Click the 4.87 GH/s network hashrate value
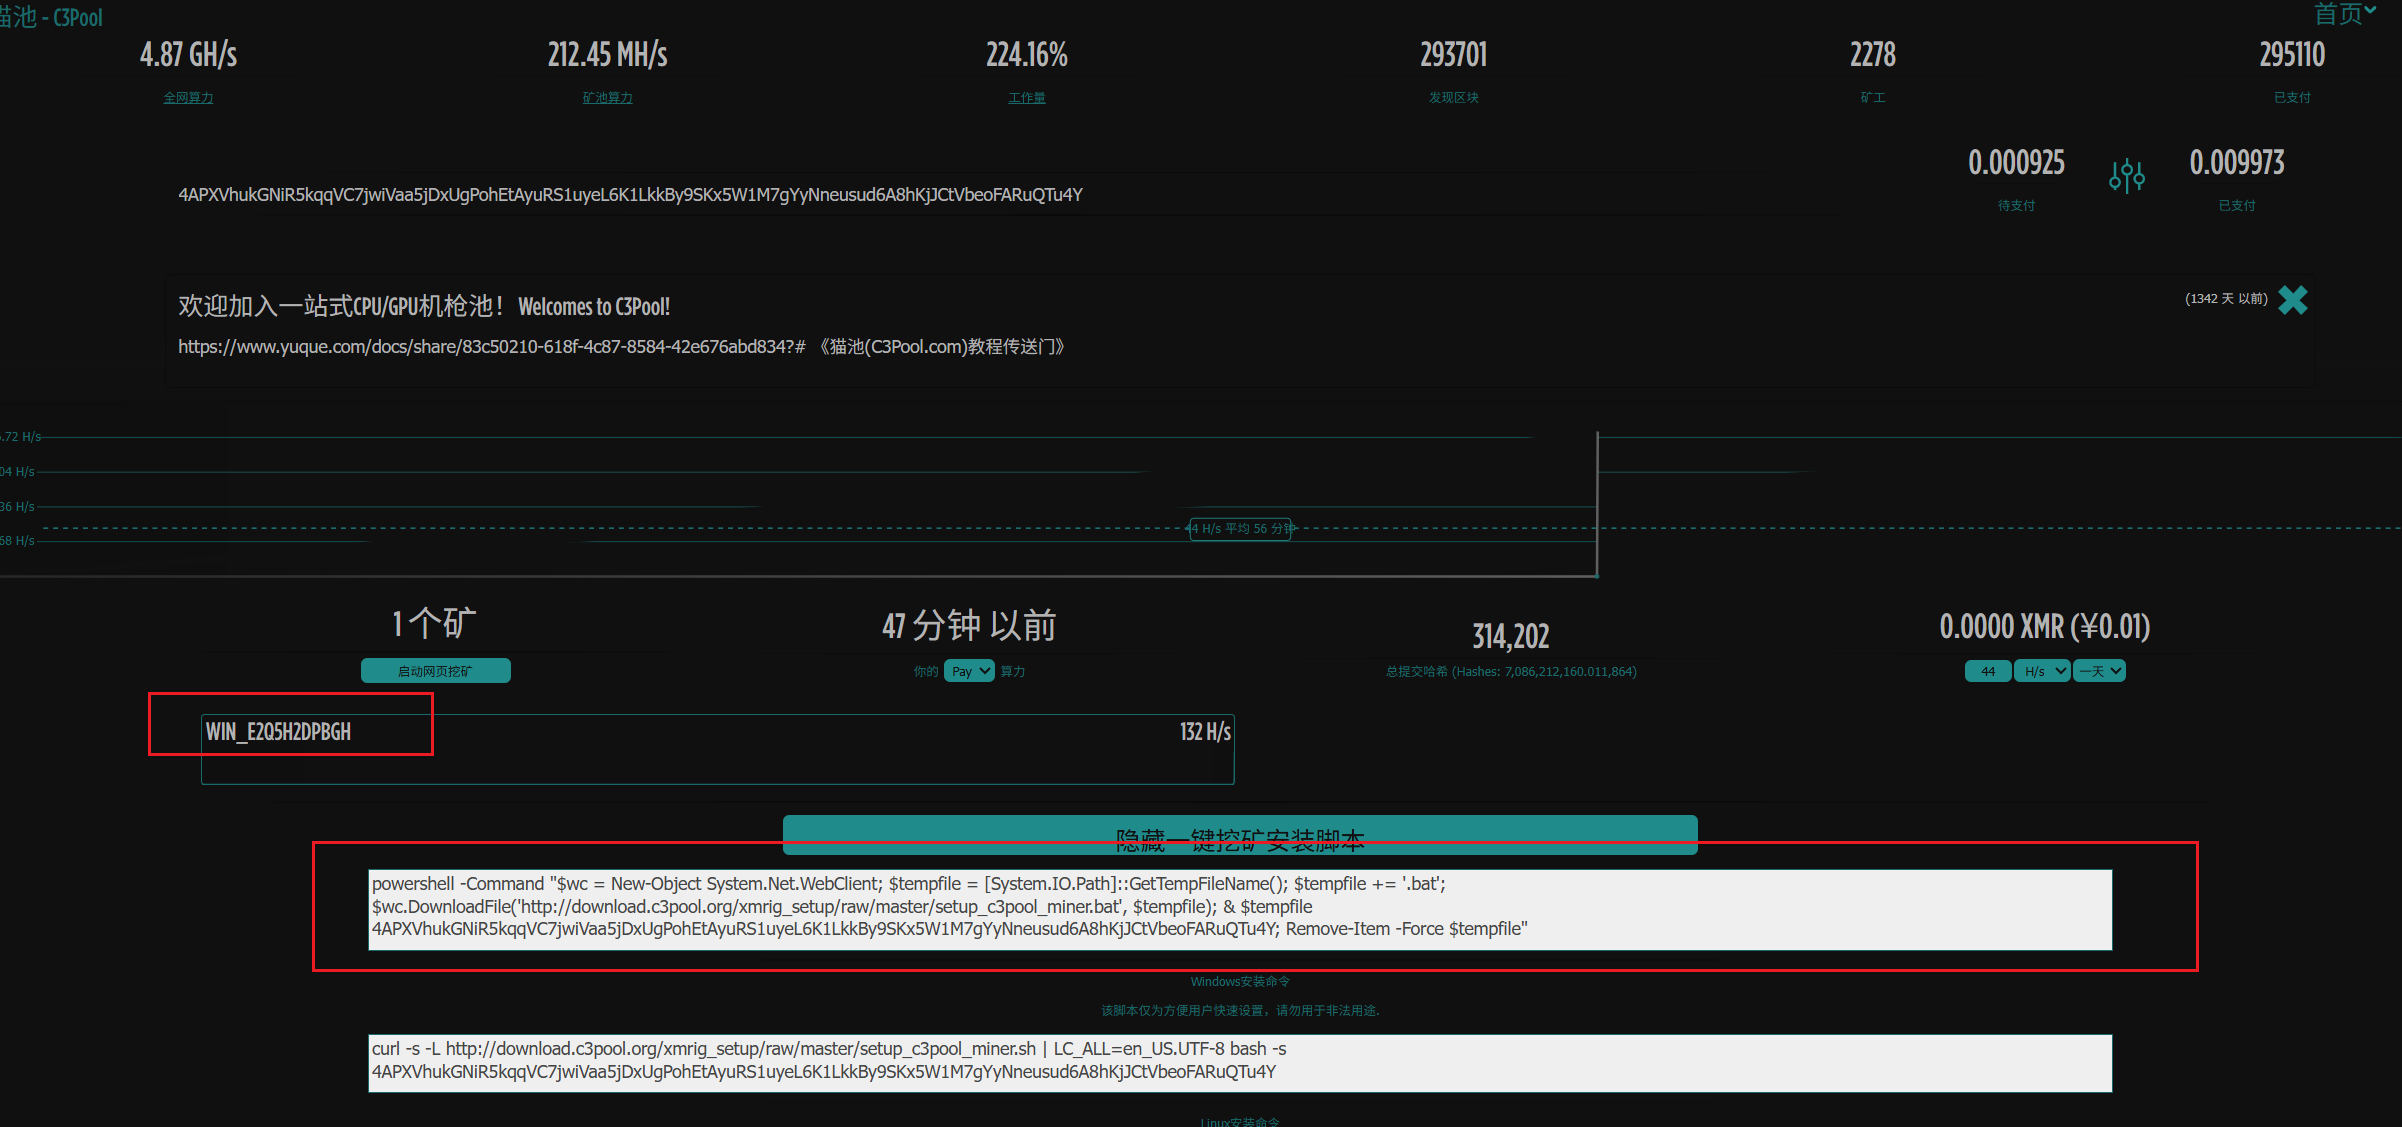This screenshot has height=1127, width=2402. point(188,55)
